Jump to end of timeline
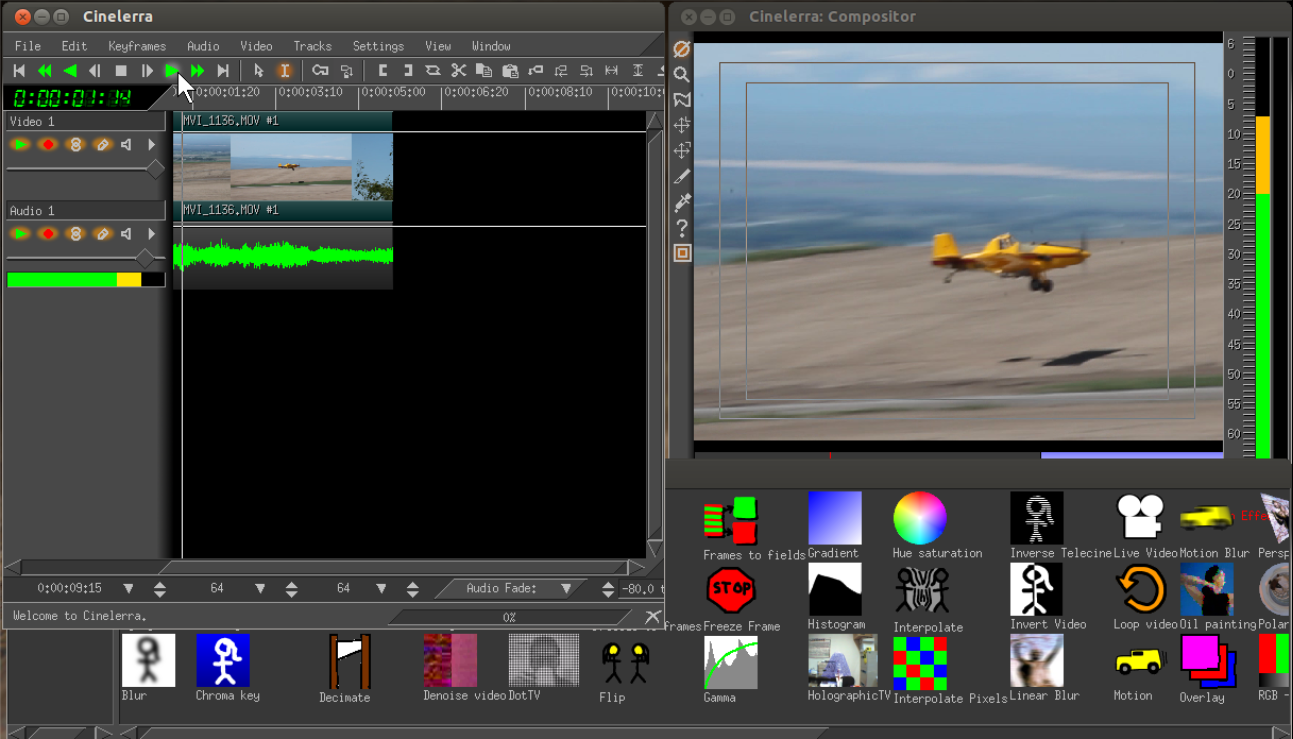The width and height of the screenshot is (1293, 739). pyautogui.click(x=223, y=71)
